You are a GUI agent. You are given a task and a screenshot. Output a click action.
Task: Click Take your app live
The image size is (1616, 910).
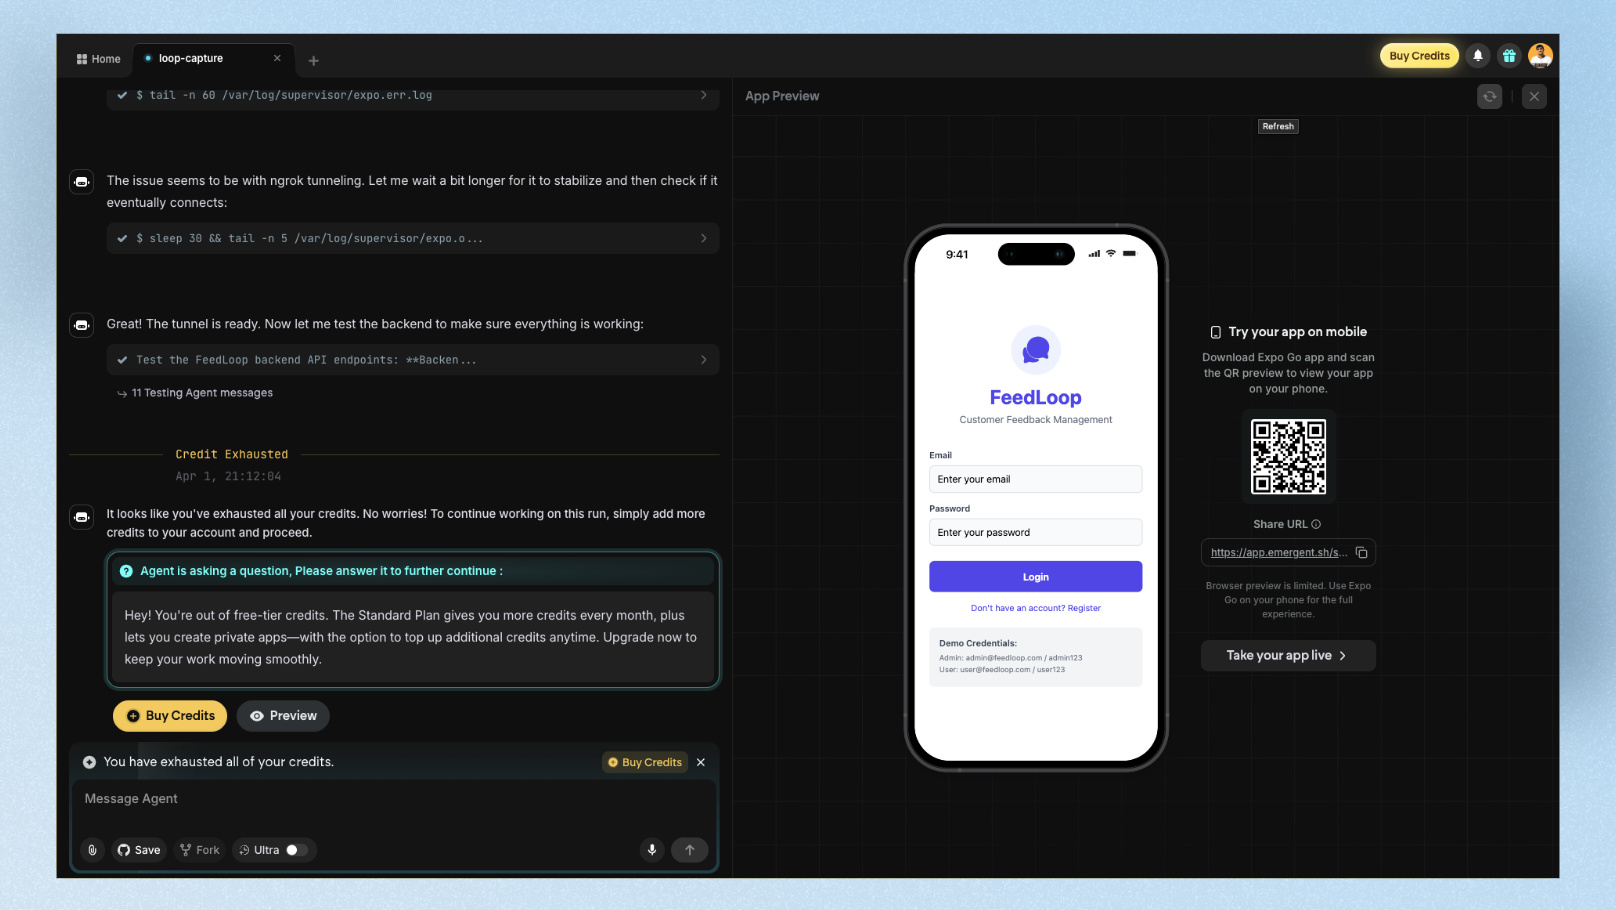1287,655
